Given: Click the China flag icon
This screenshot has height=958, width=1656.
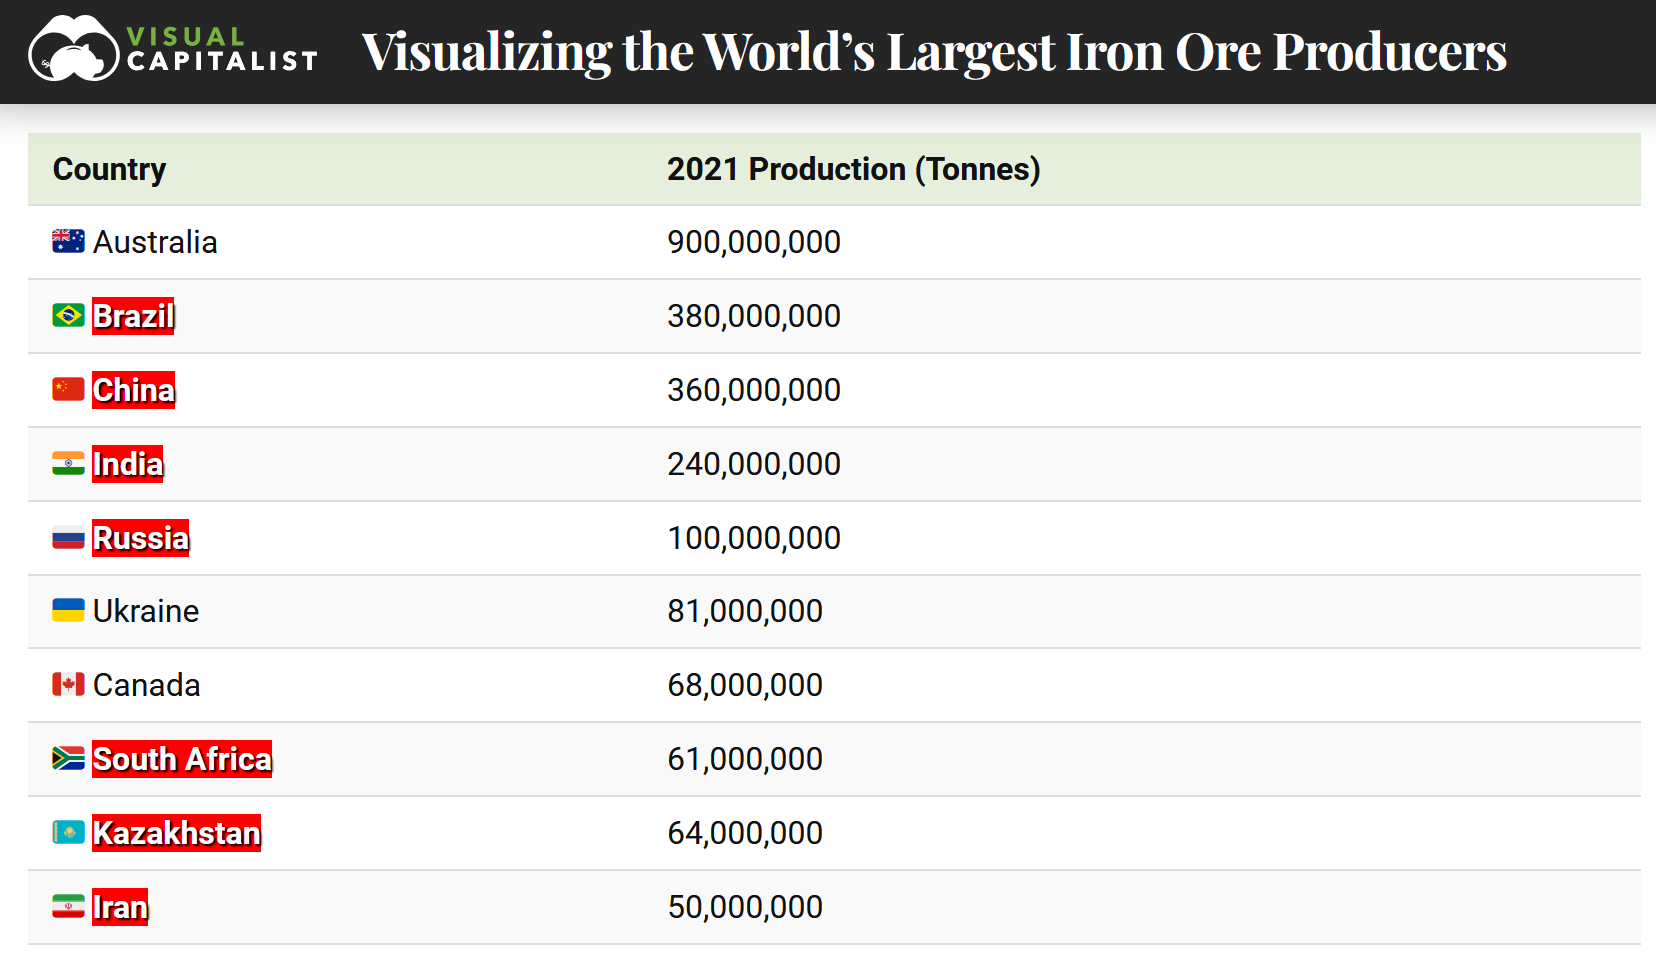Looking at the screenshot, I should pyautogui.click(x=68, y=389).
